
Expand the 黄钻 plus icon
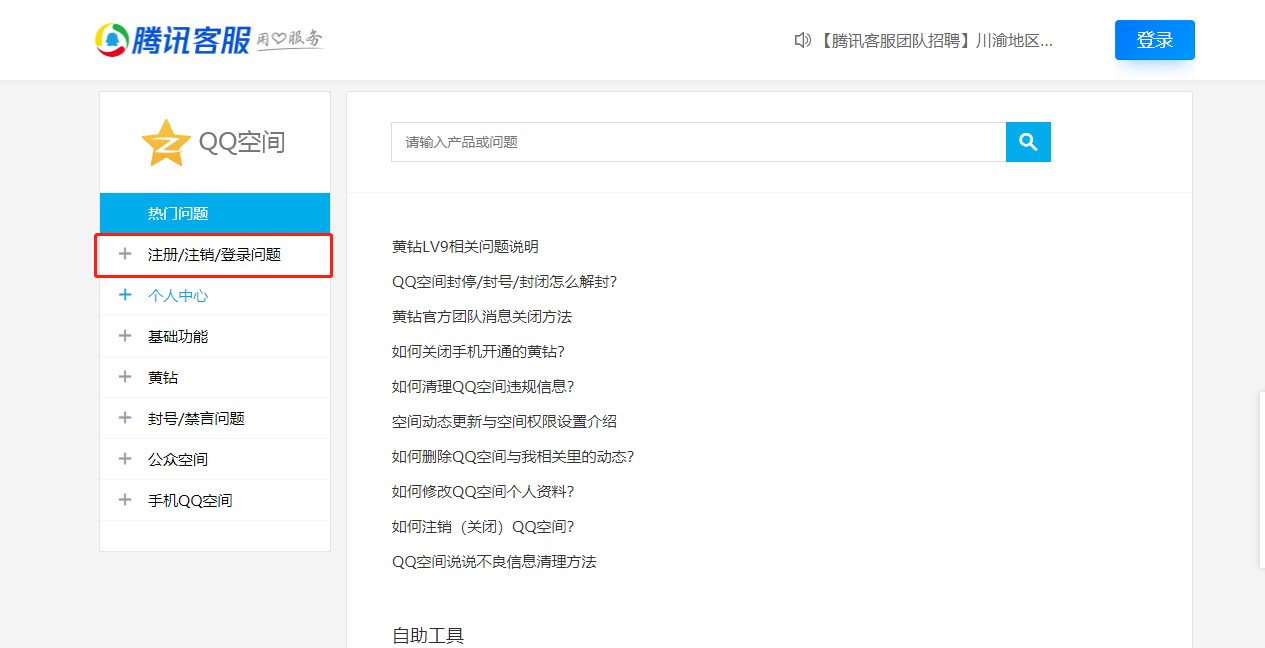pyautogui.click(x=125, y=377)
